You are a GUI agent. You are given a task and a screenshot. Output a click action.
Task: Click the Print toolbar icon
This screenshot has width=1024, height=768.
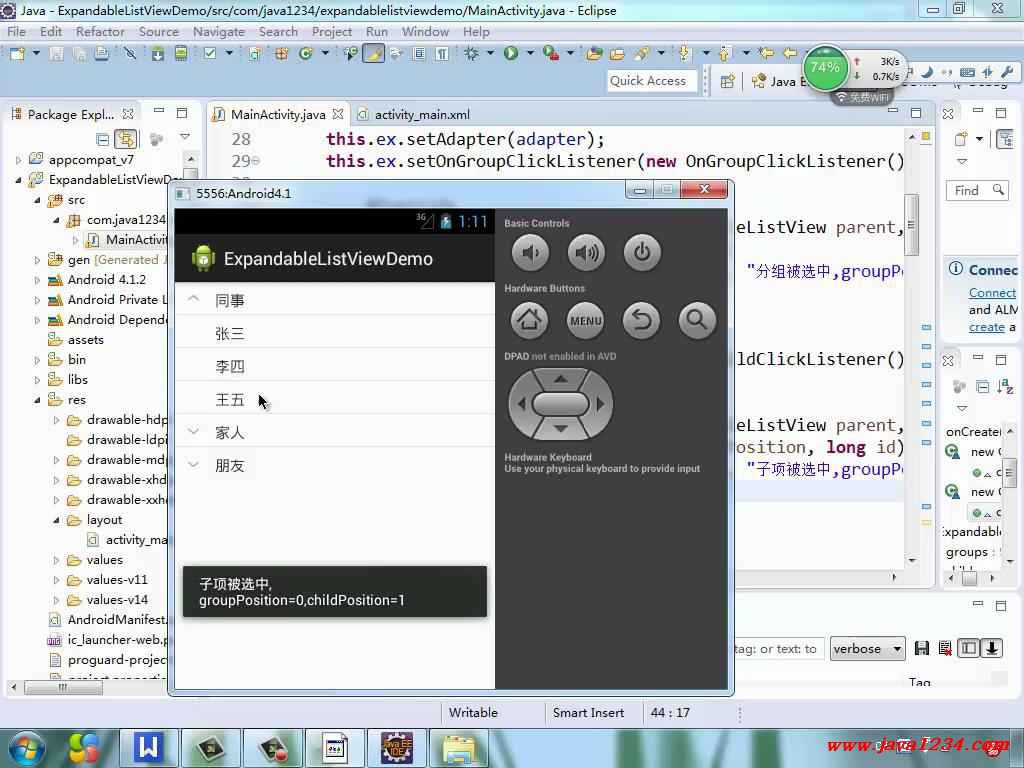101,54
